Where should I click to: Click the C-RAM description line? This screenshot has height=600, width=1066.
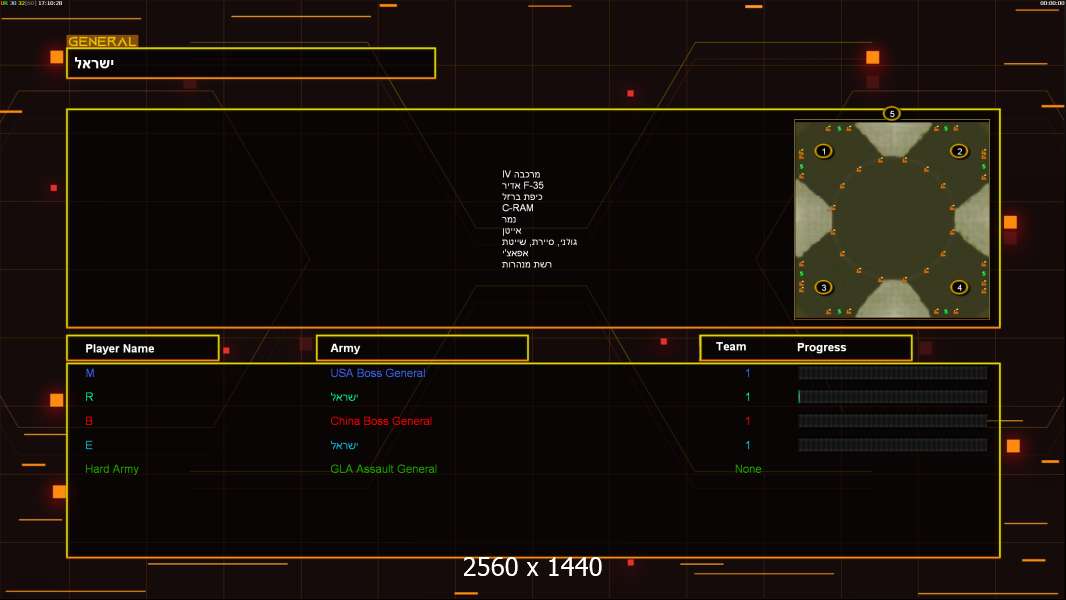click(517, 208)
